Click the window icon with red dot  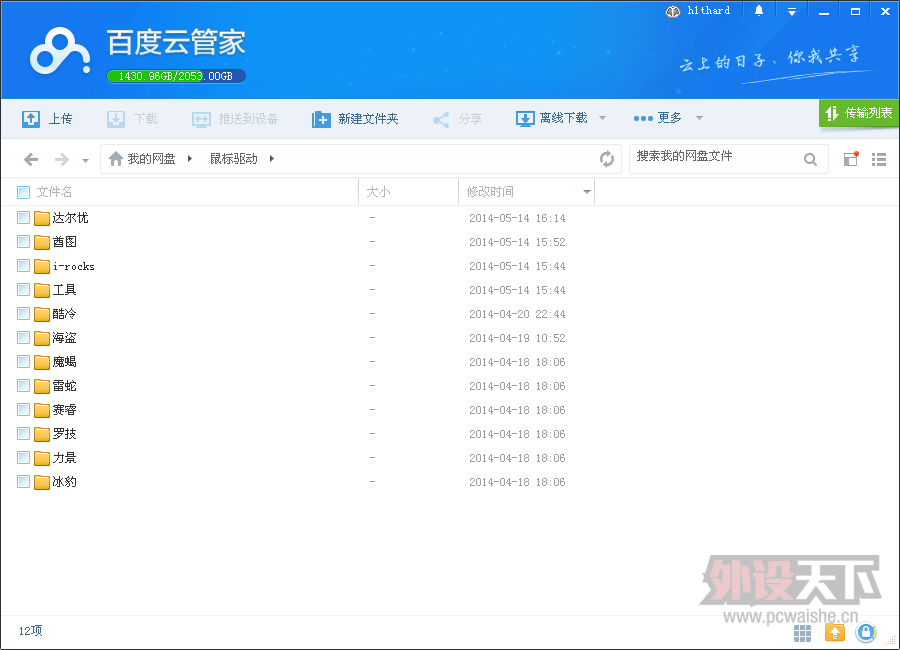pyautogui.click(x=851, y=158)
